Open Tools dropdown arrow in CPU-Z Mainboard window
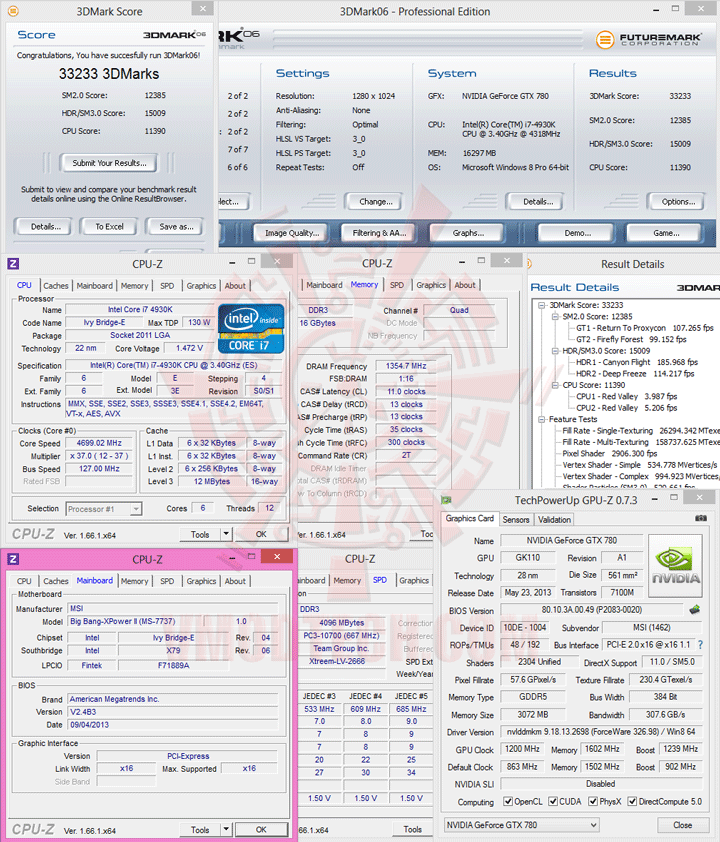 [x=226, y=829]
